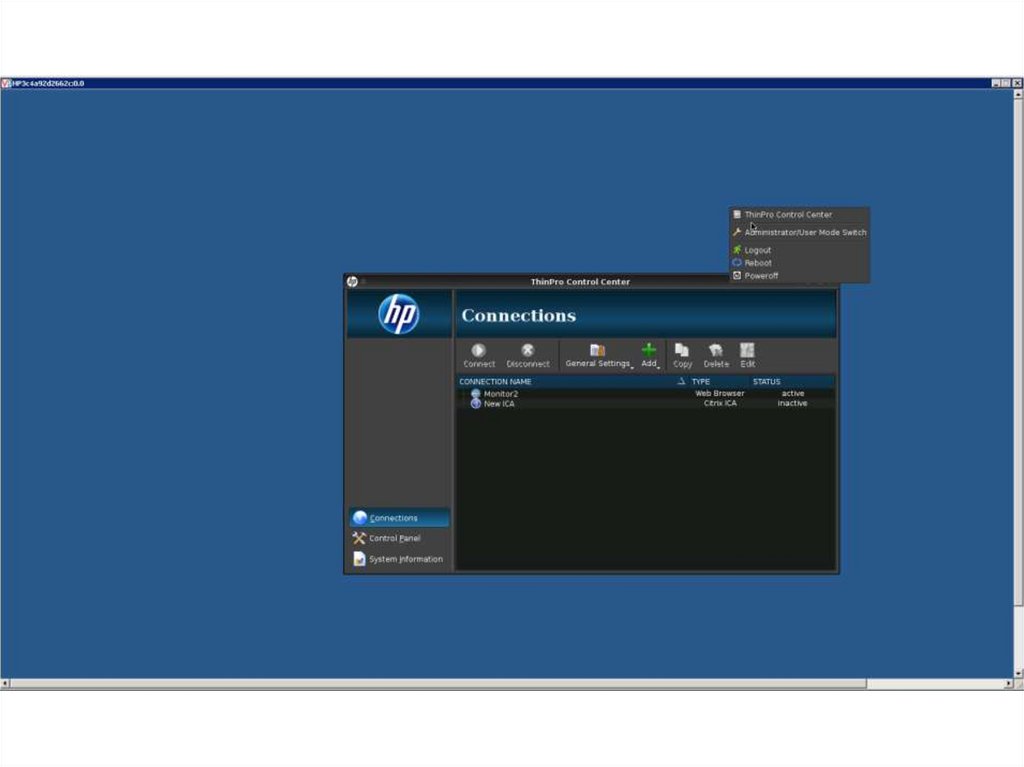1024x767 pixels.
Task: Open Control Panel in the sidebar
Action: [x=399, y=538]
